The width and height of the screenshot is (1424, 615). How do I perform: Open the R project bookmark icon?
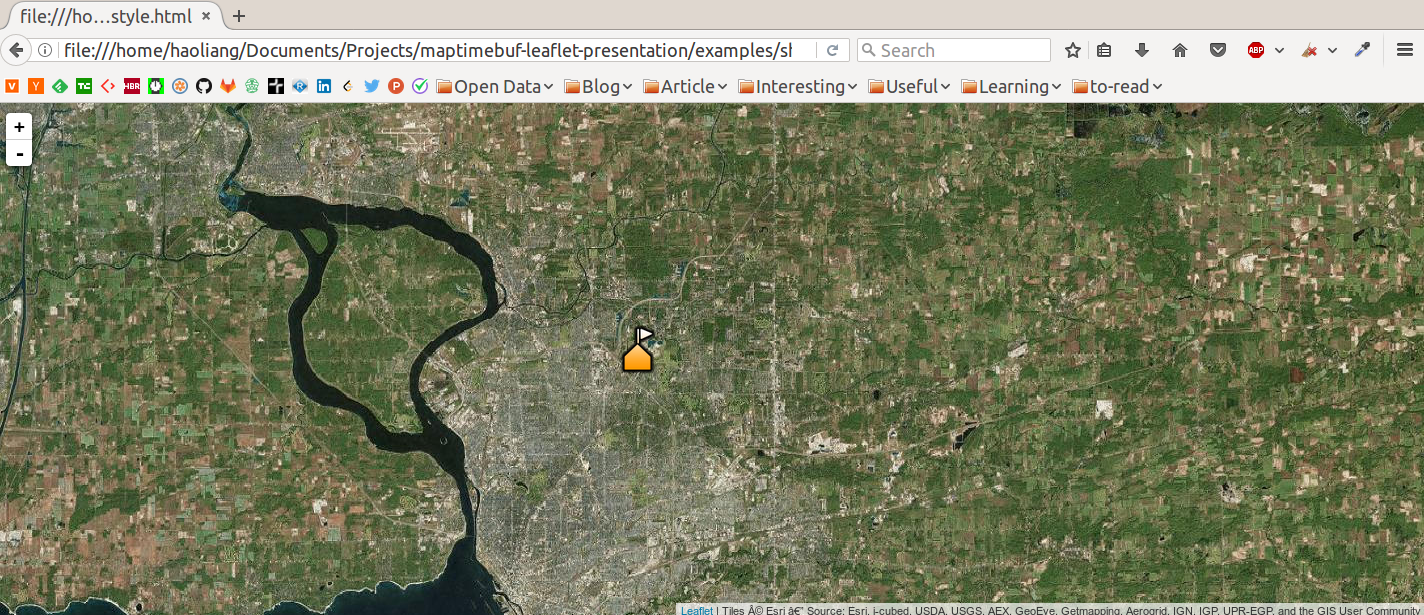[x=300, y=87]
